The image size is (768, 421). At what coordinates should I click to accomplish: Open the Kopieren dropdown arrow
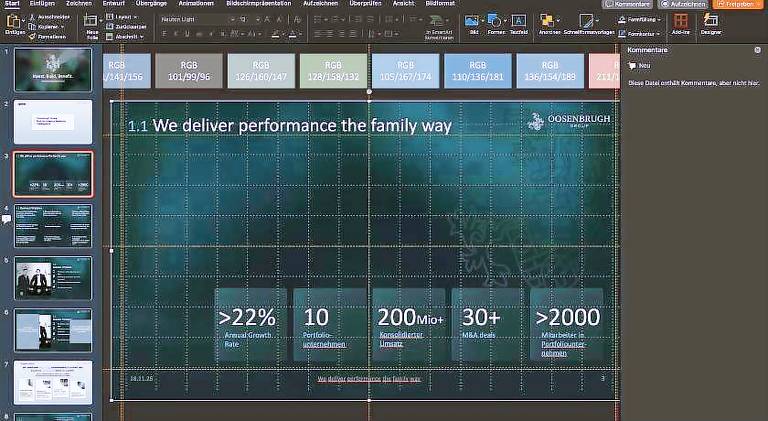[x=62, y=27]
